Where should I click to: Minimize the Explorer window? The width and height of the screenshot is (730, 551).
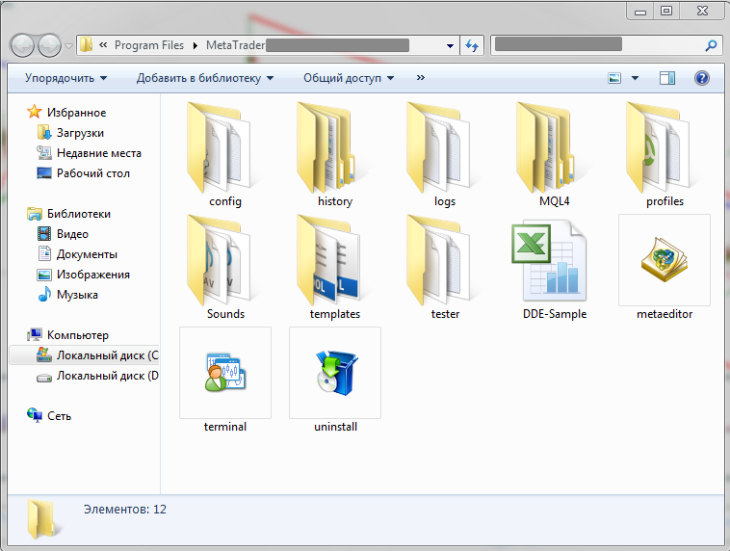(x=641, y=11)
